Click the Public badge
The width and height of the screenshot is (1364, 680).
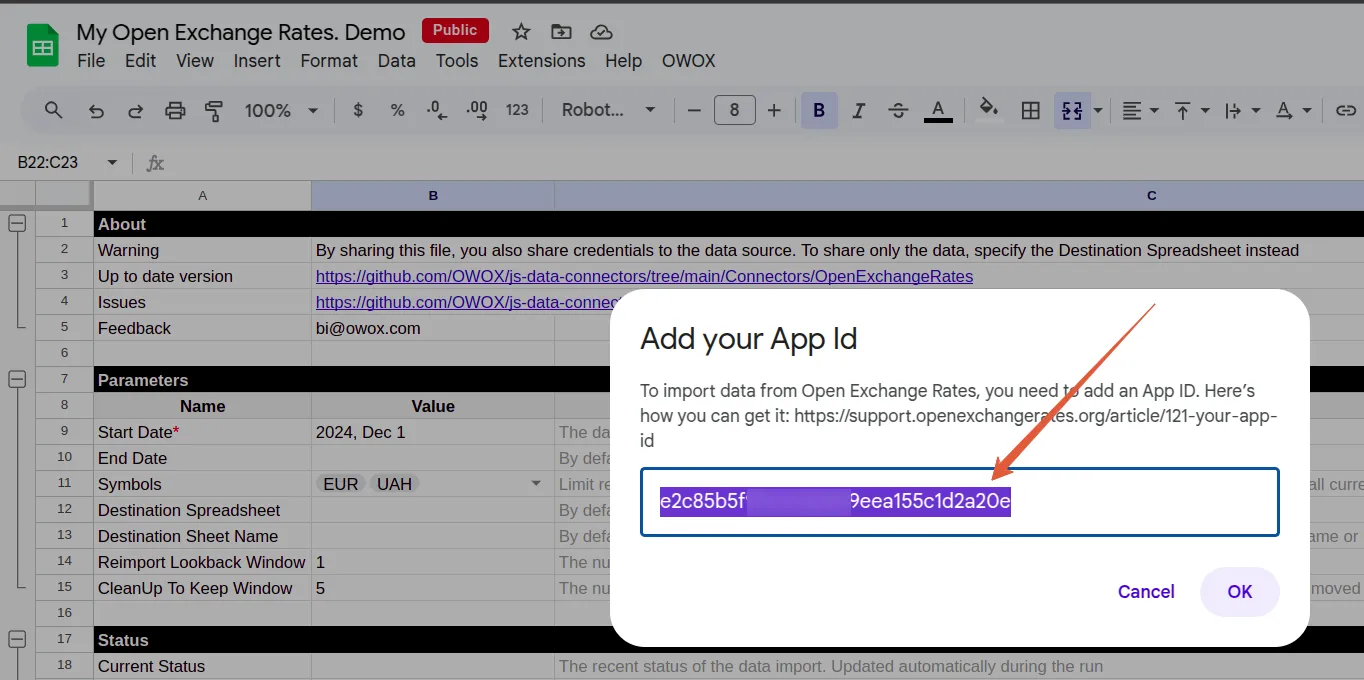[x=455, y=30]
